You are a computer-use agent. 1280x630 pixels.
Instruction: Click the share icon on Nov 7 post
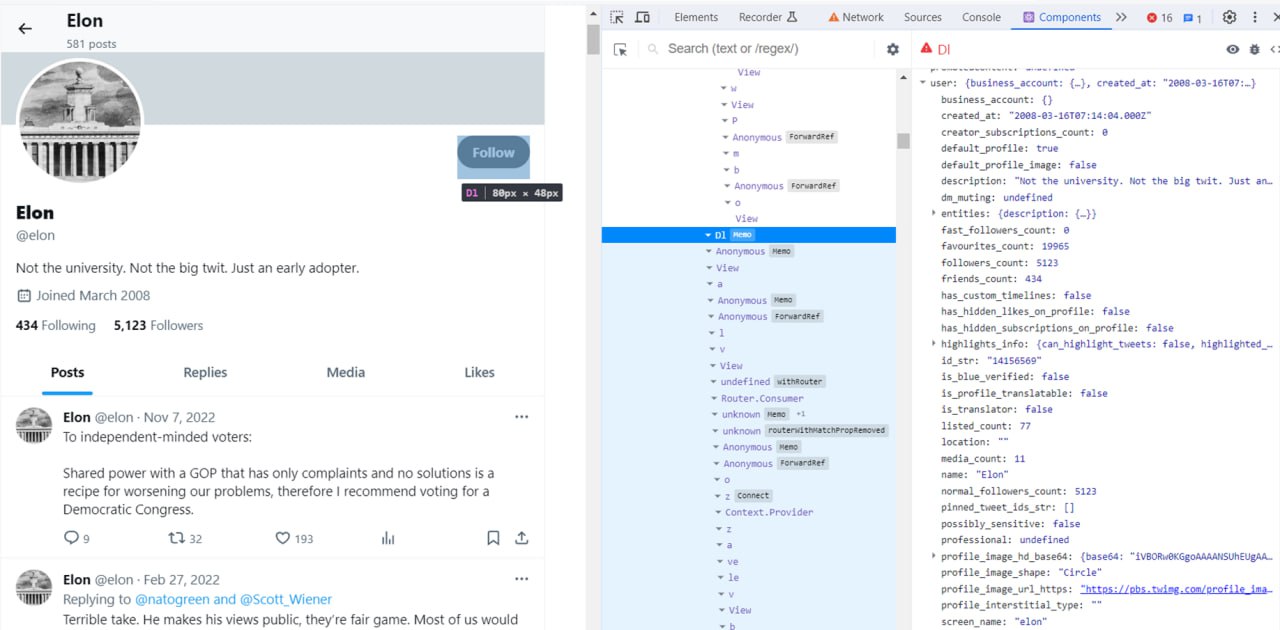[x=521, y=538]
